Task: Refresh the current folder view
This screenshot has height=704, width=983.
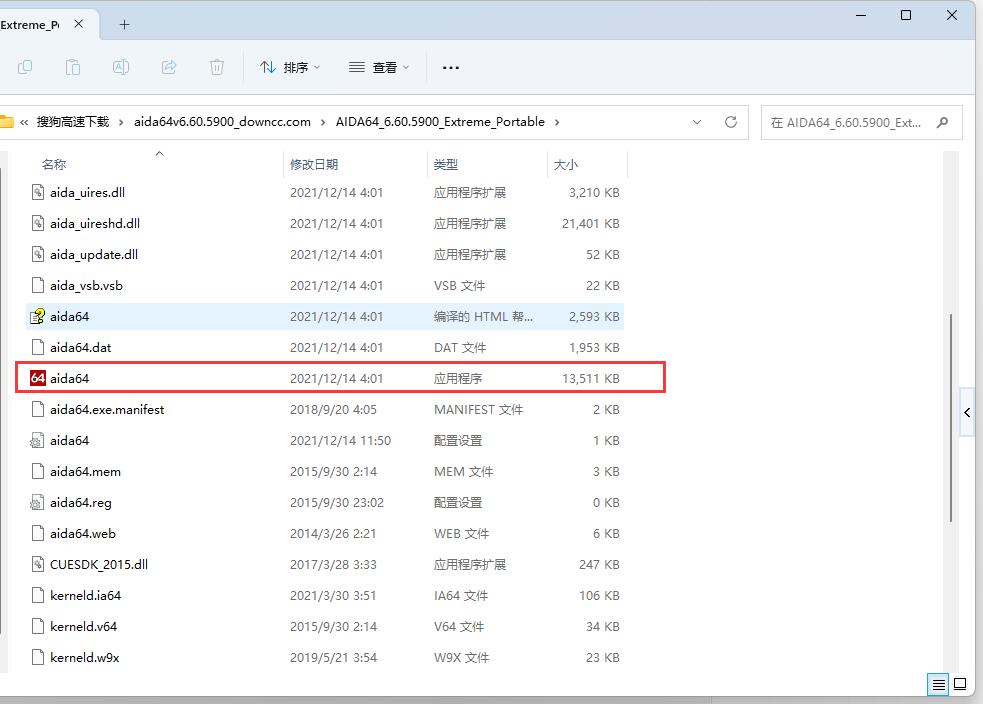Action: point(731,122)
